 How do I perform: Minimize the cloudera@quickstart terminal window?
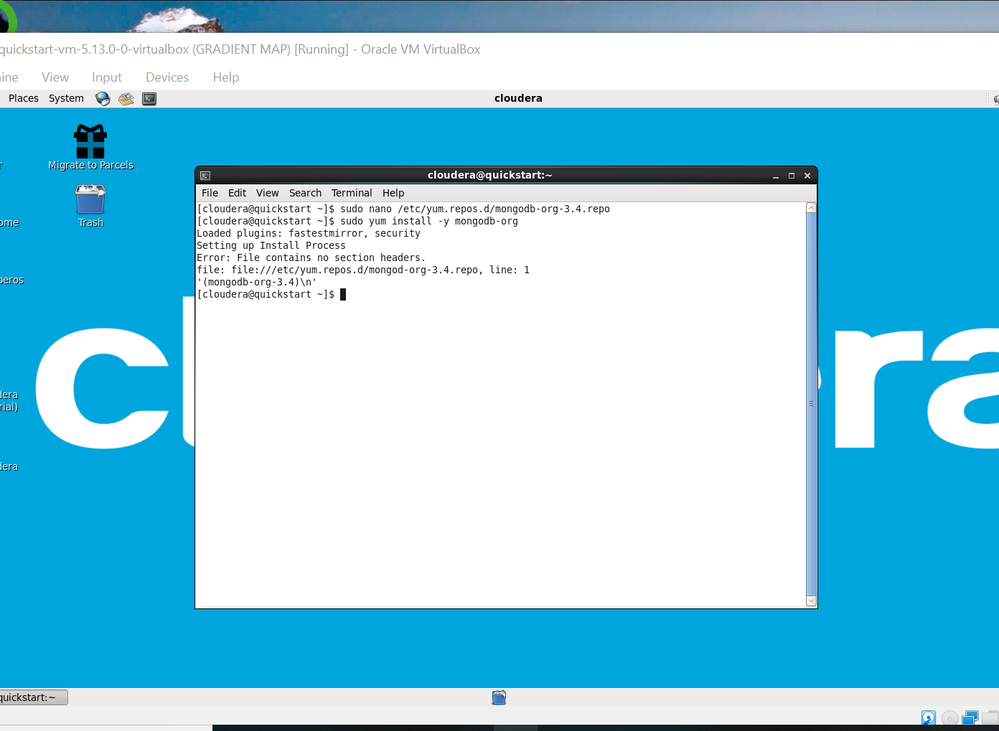point(775,176)
